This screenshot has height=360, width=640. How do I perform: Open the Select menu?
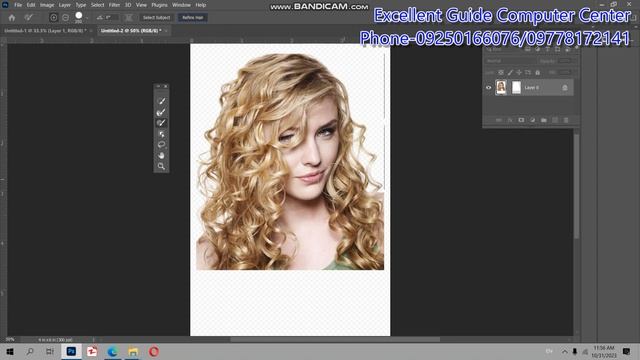coord(98,5)
